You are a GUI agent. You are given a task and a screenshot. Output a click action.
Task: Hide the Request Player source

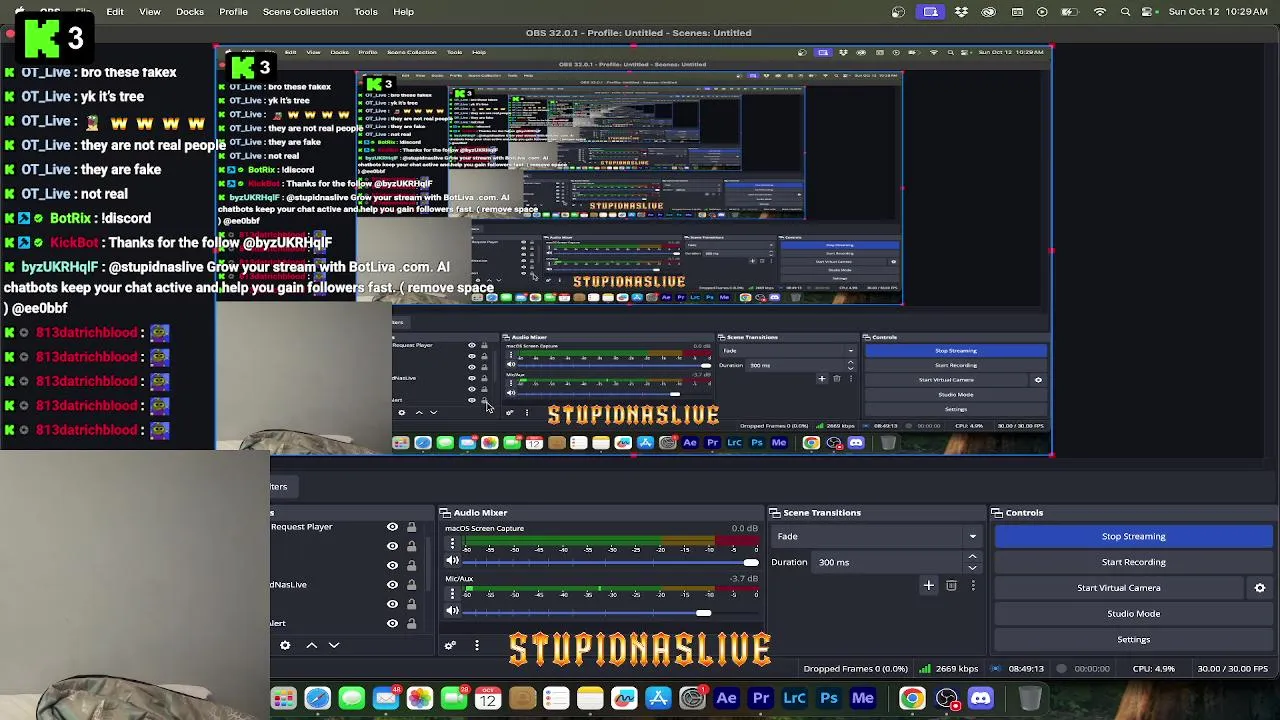coord(392,527)
